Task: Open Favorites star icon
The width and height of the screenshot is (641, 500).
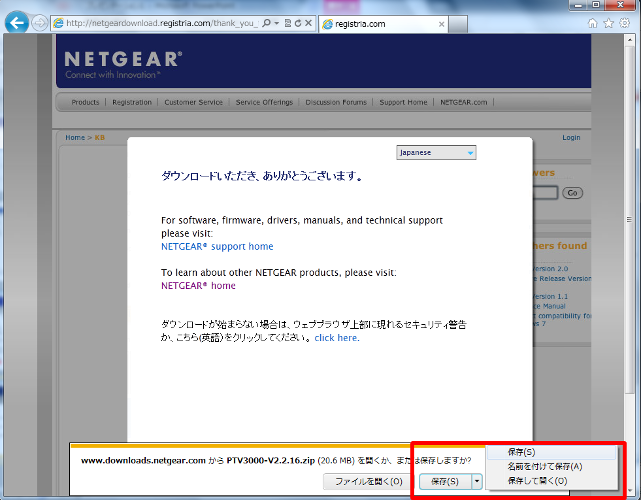Action: (609, 23)
